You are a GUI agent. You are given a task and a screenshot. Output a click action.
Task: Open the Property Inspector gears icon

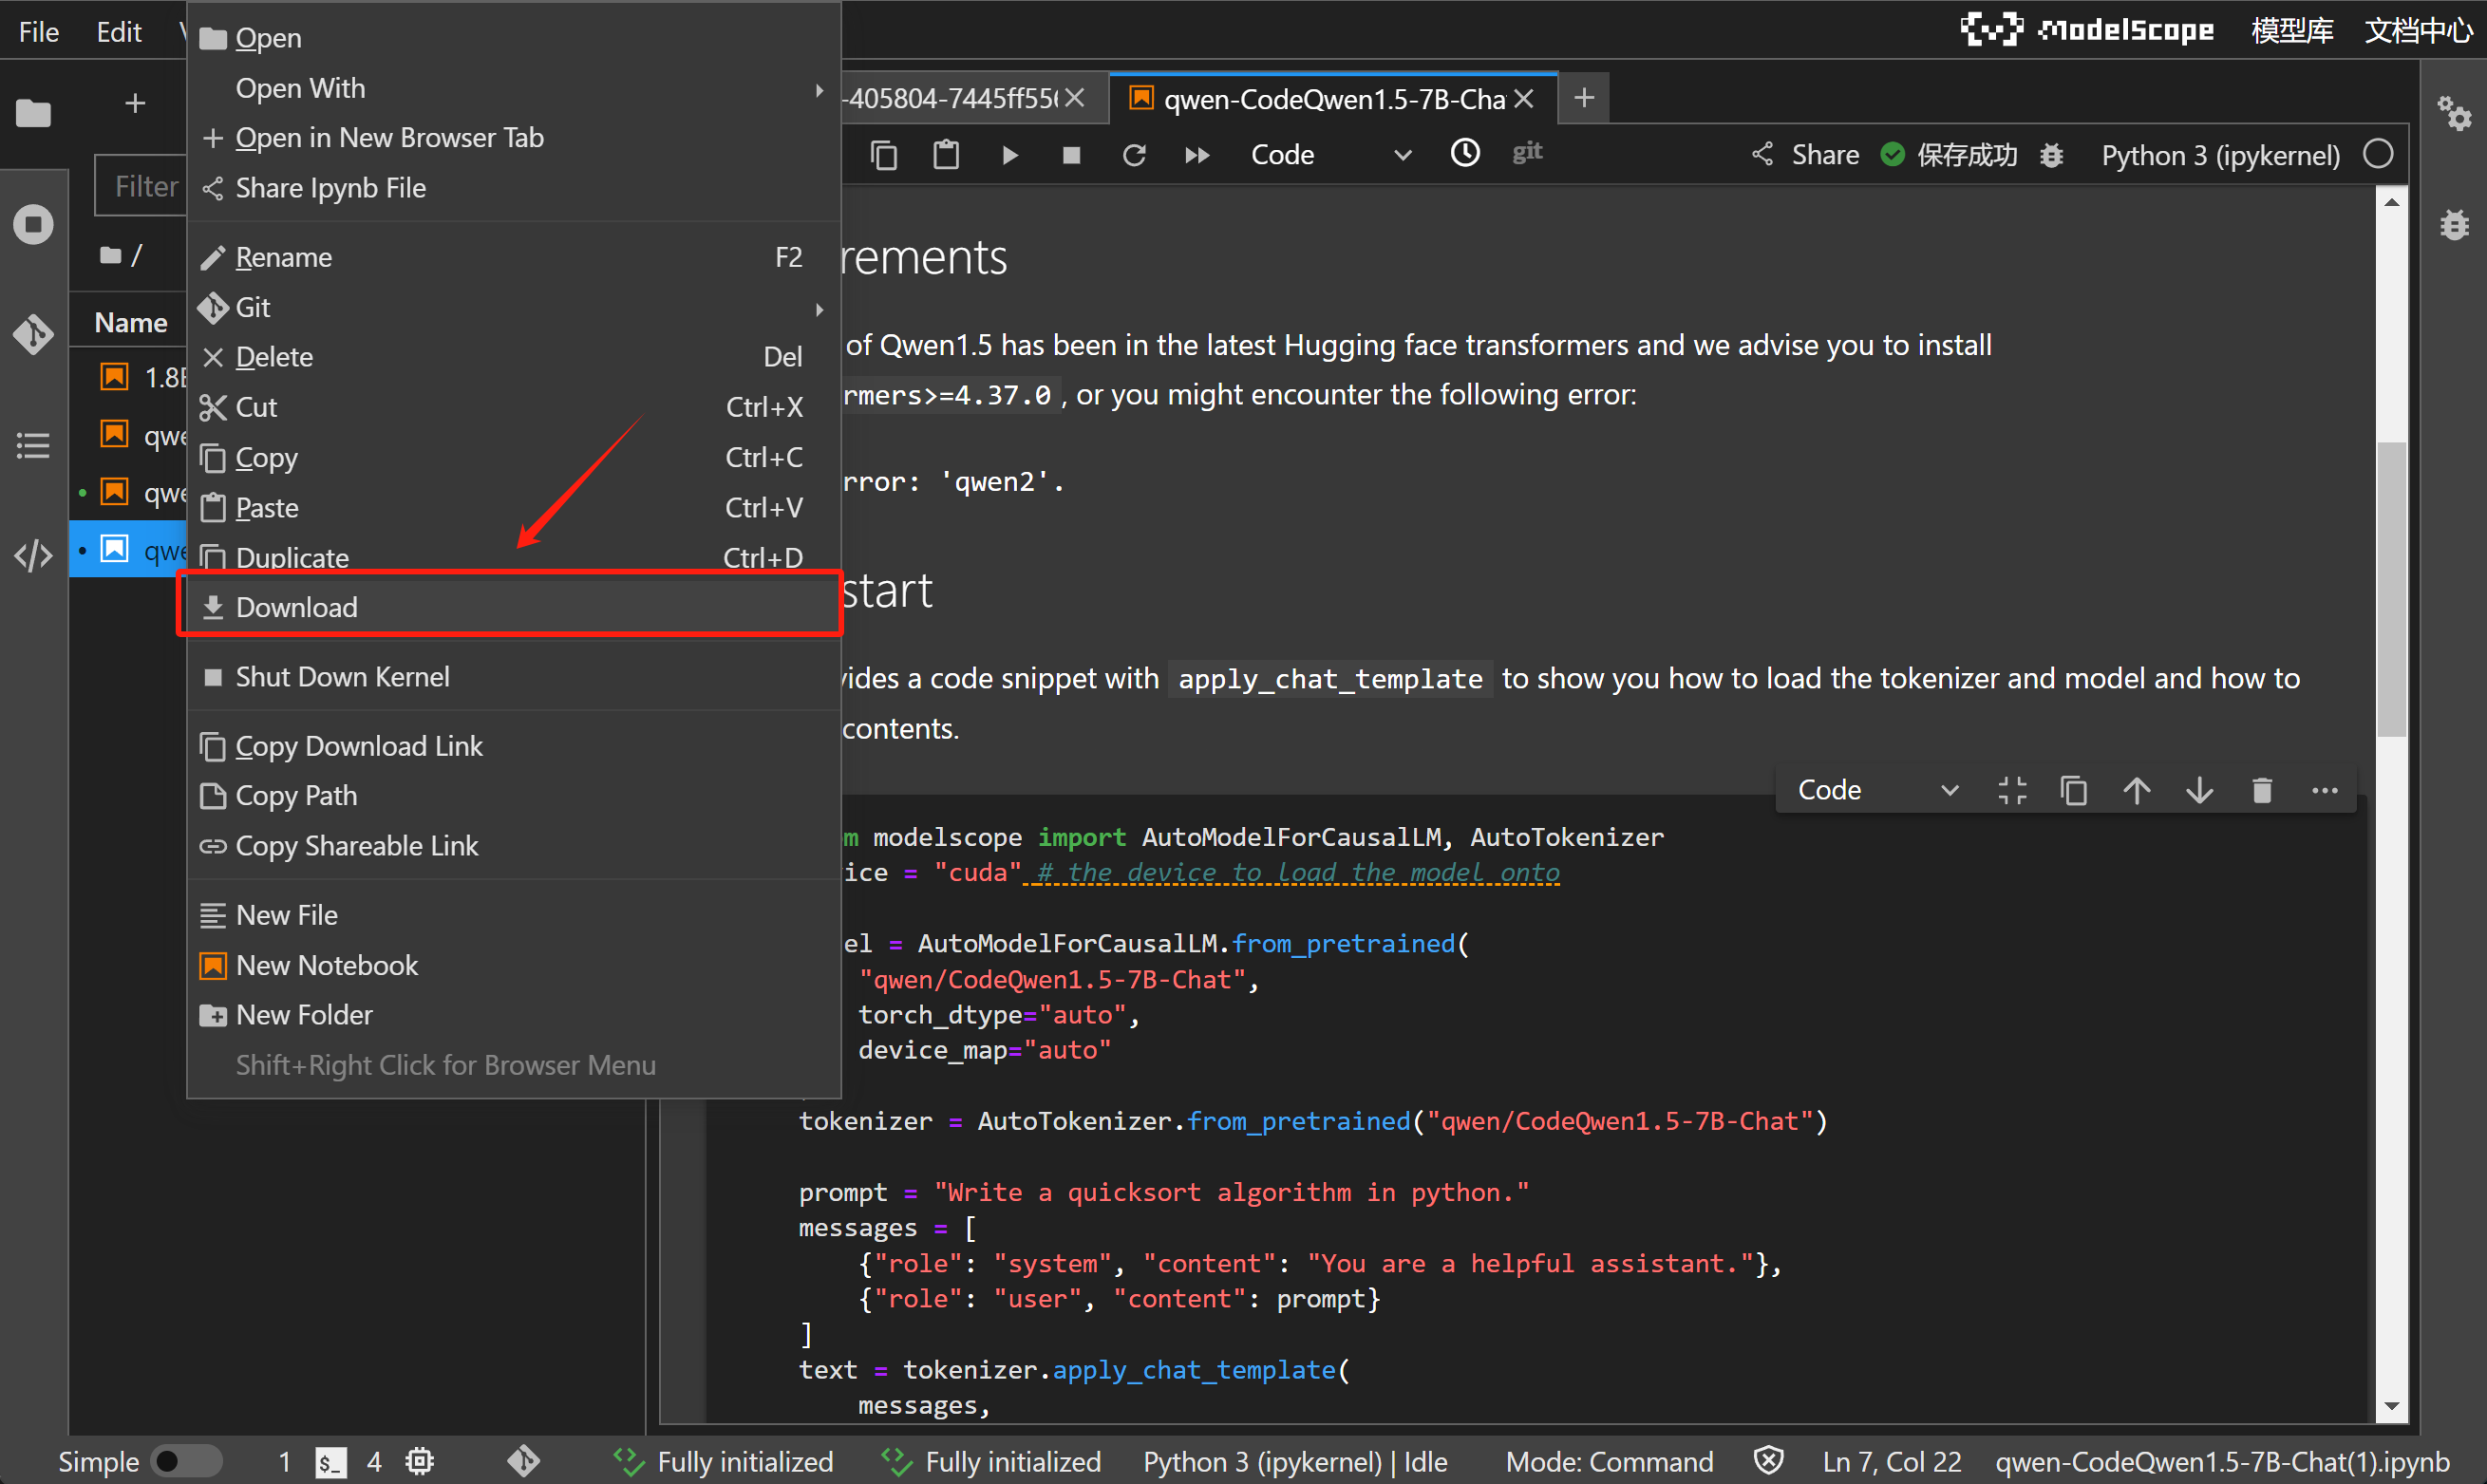point(2455,112)
